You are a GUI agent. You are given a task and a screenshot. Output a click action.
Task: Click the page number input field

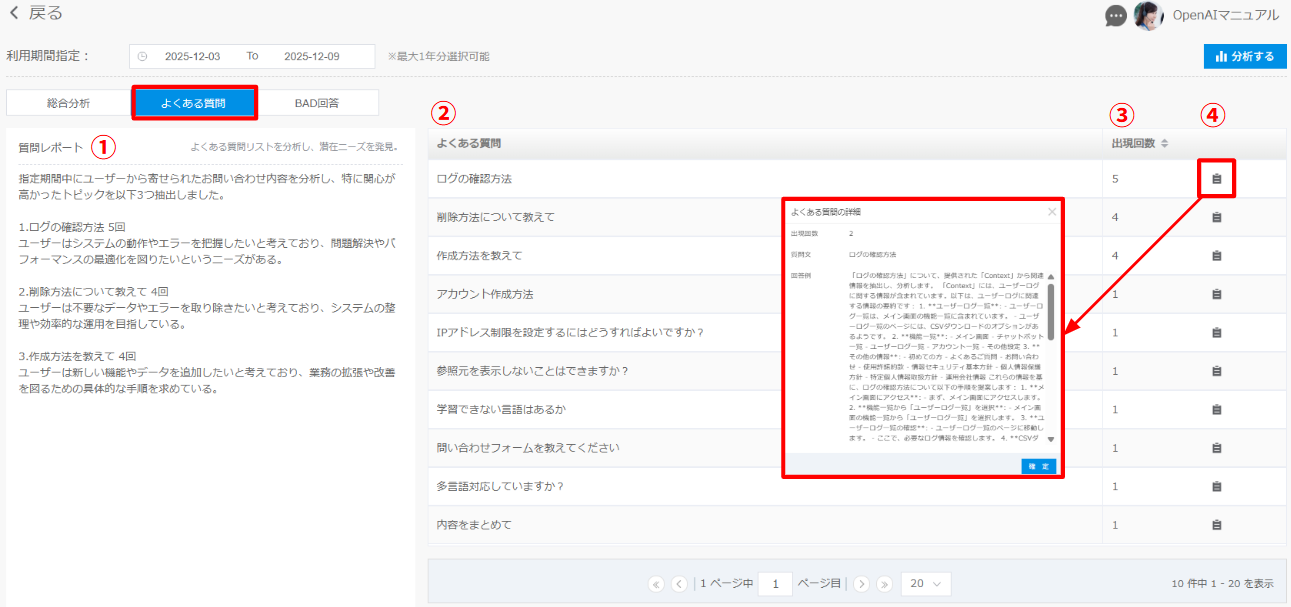coord(775,584)
